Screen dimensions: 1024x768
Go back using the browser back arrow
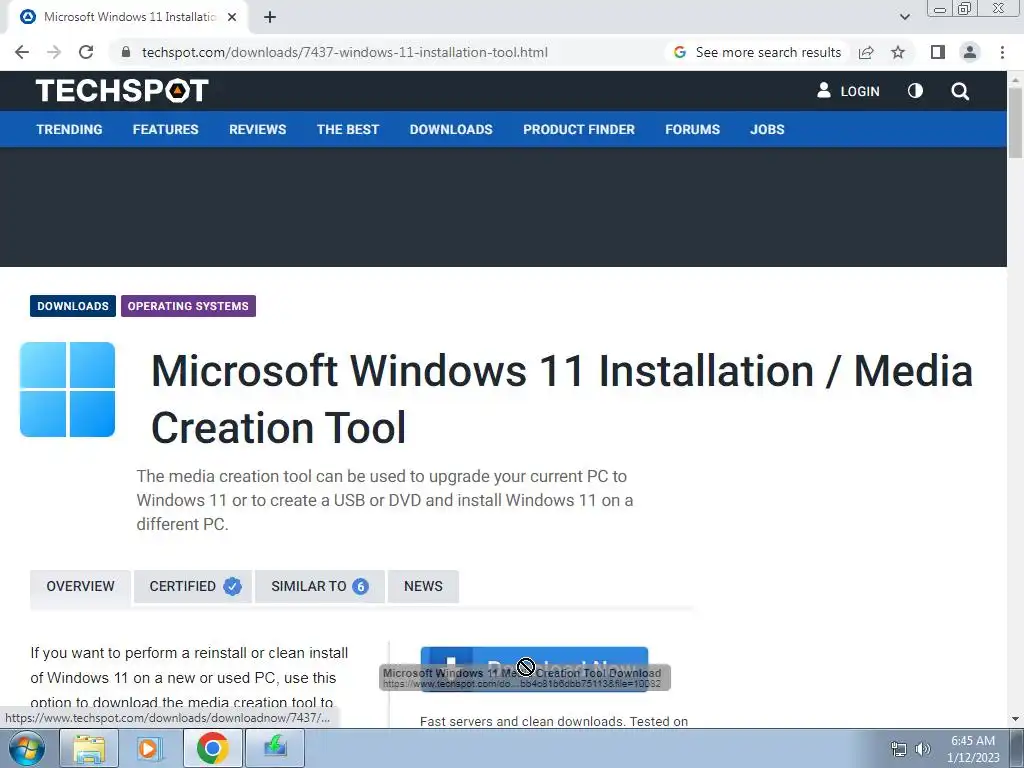[x=22, y=52]
